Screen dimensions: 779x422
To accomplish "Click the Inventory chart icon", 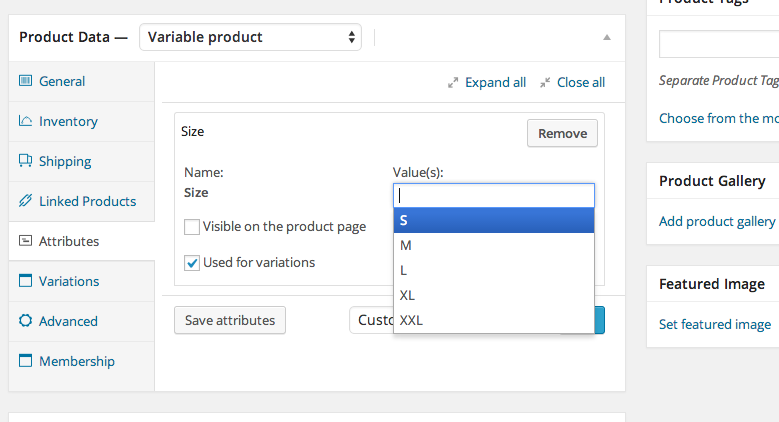I will 25,121.
